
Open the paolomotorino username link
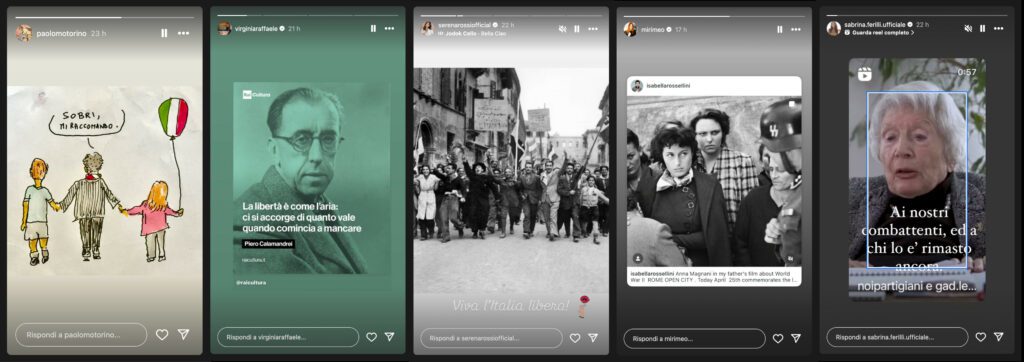pyautogui.click(x=61, y=33)
